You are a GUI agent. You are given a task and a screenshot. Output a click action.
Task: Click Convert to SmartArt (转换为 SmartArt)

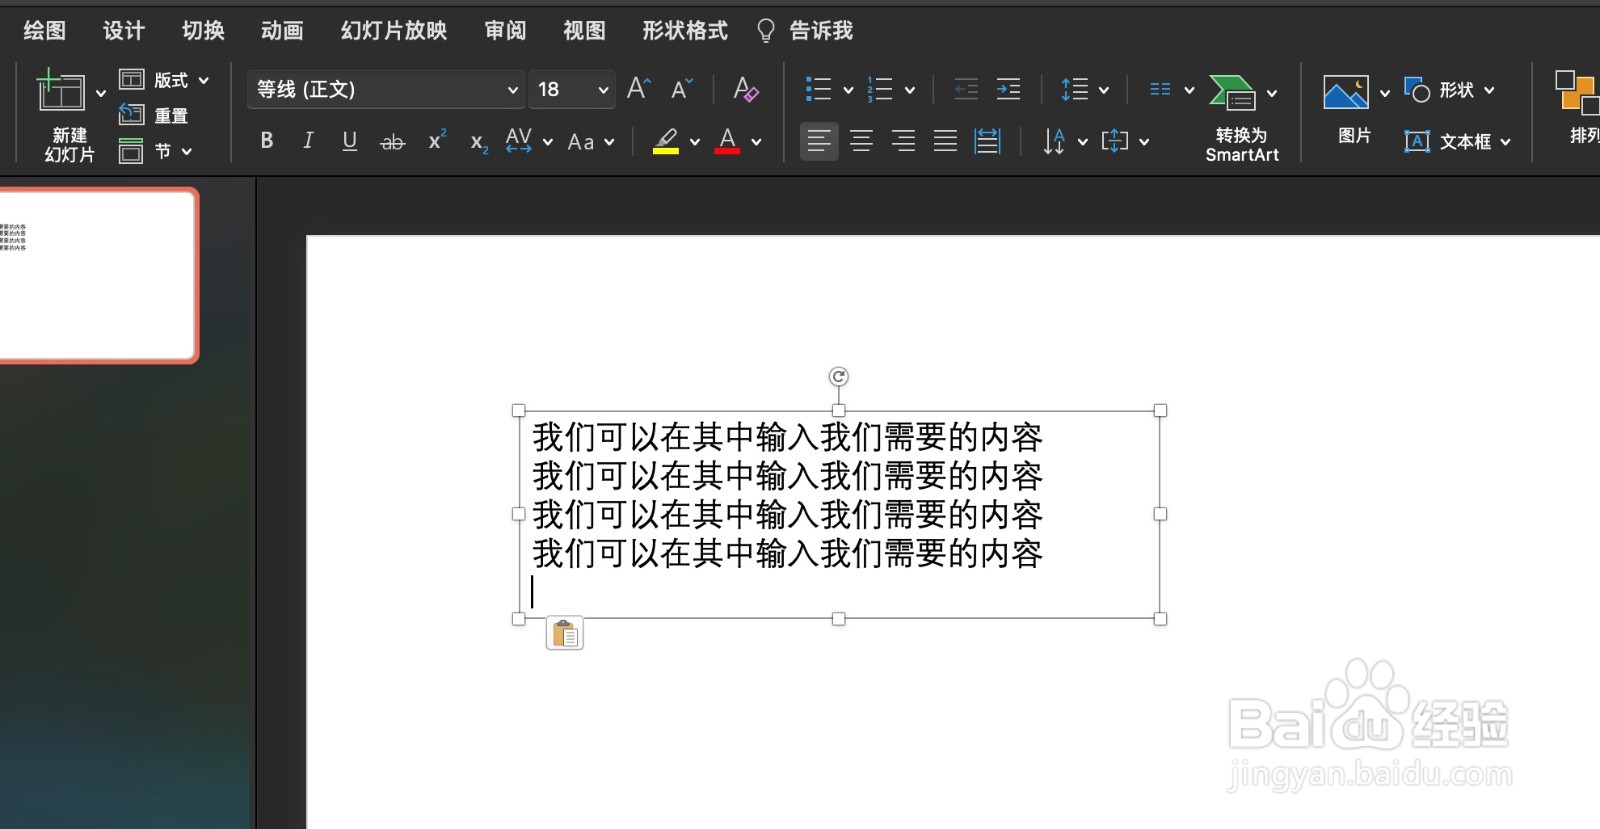1242,118
